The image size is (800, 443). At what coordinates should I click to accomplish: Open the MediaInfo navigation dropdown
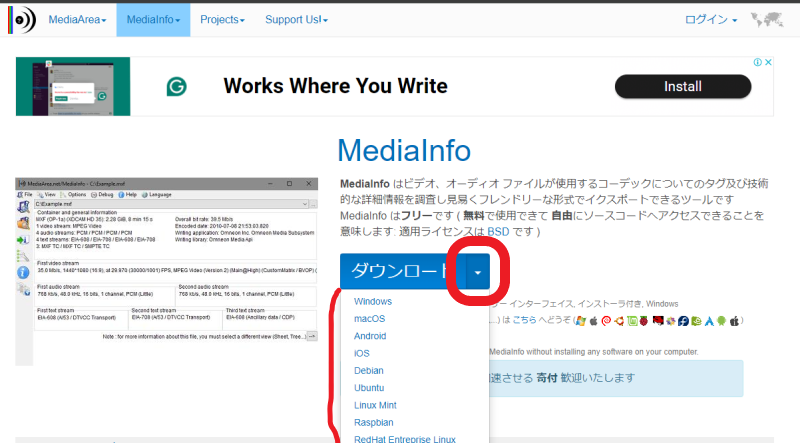coord(153,19)
